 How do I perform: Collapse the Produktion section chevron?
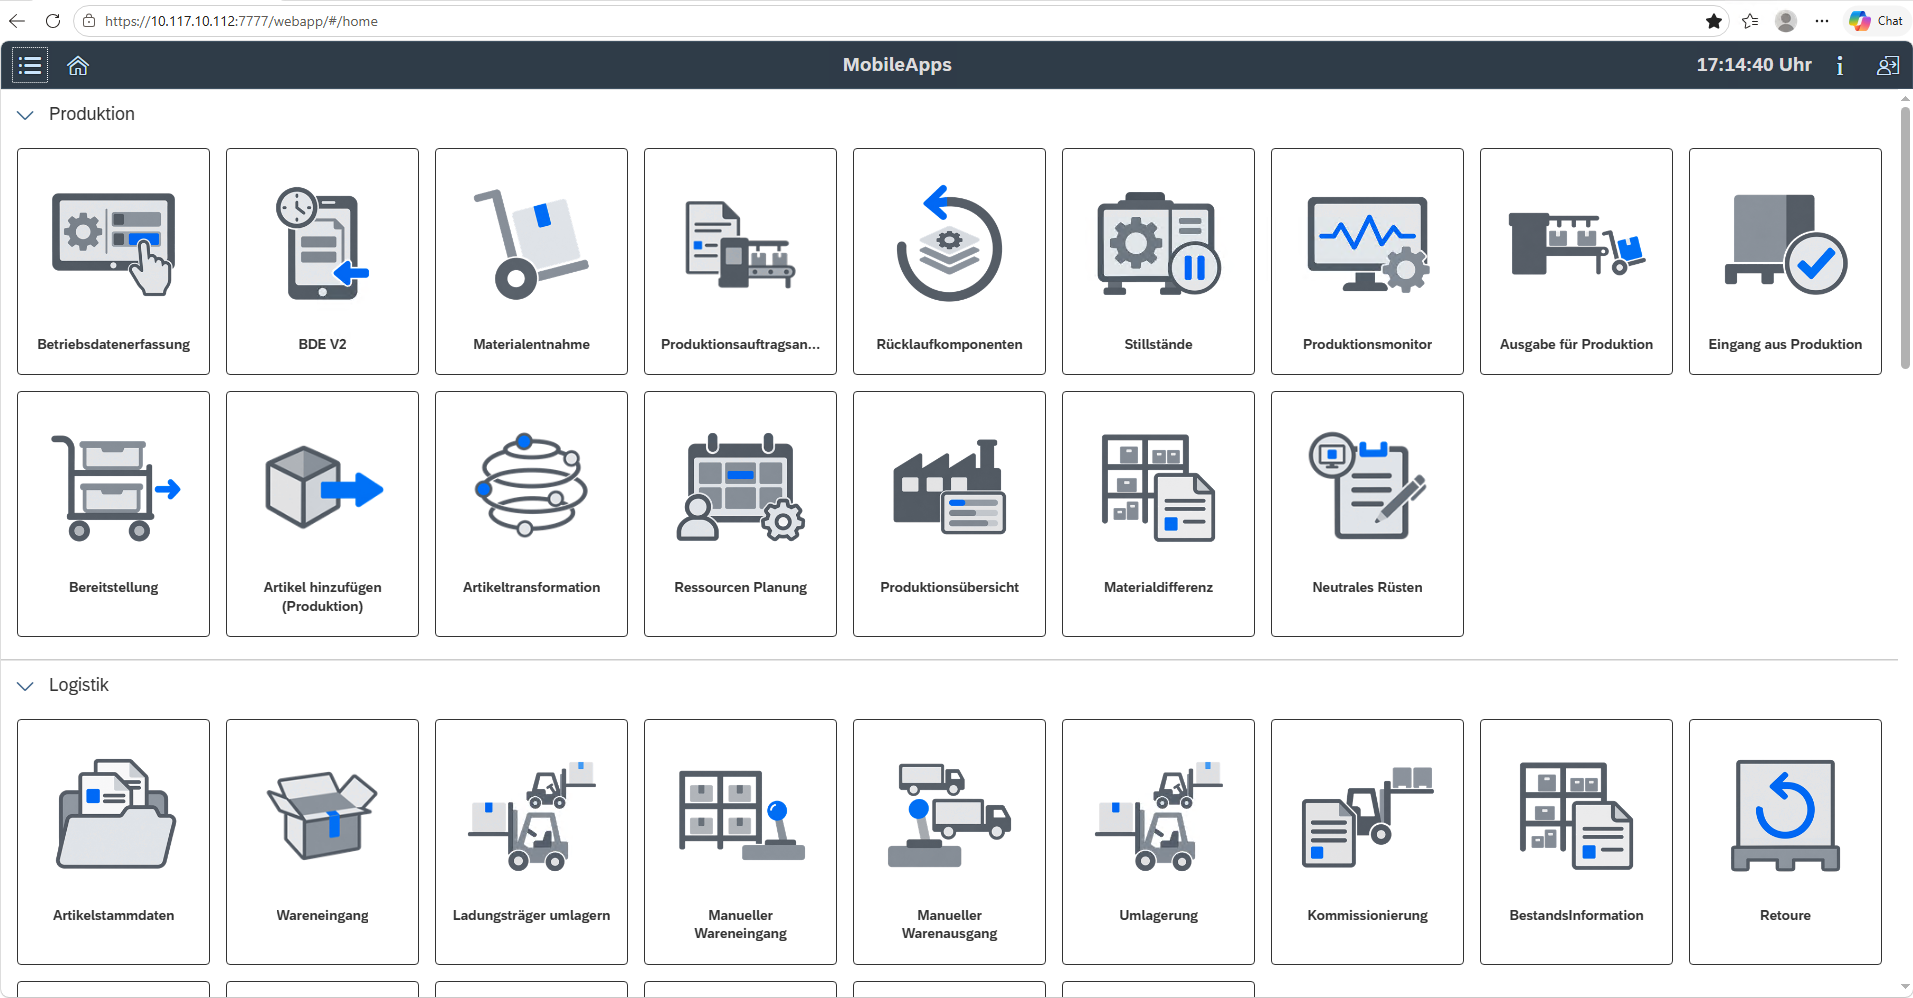[26, 115]
